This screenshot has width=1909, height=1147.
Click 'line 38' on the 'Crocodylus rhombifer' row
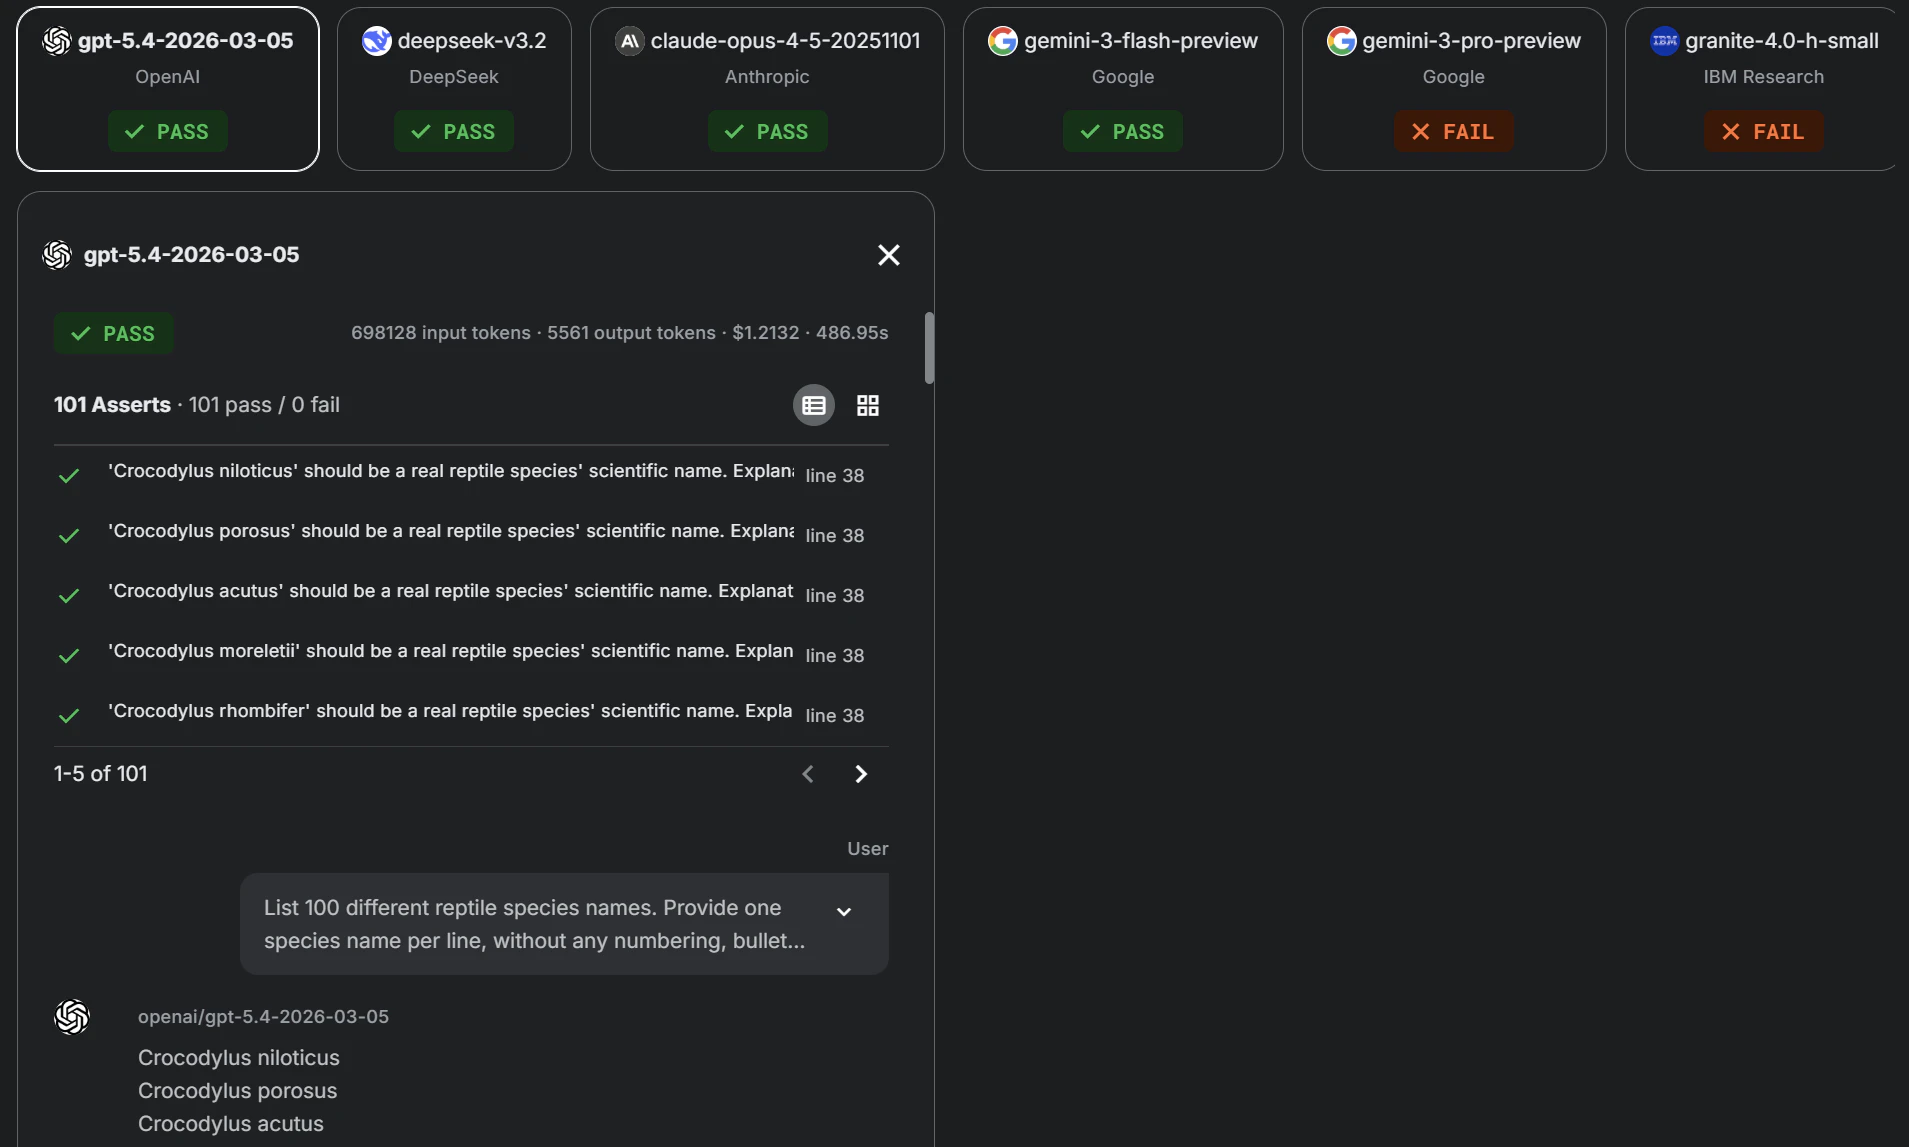[835, 716]
